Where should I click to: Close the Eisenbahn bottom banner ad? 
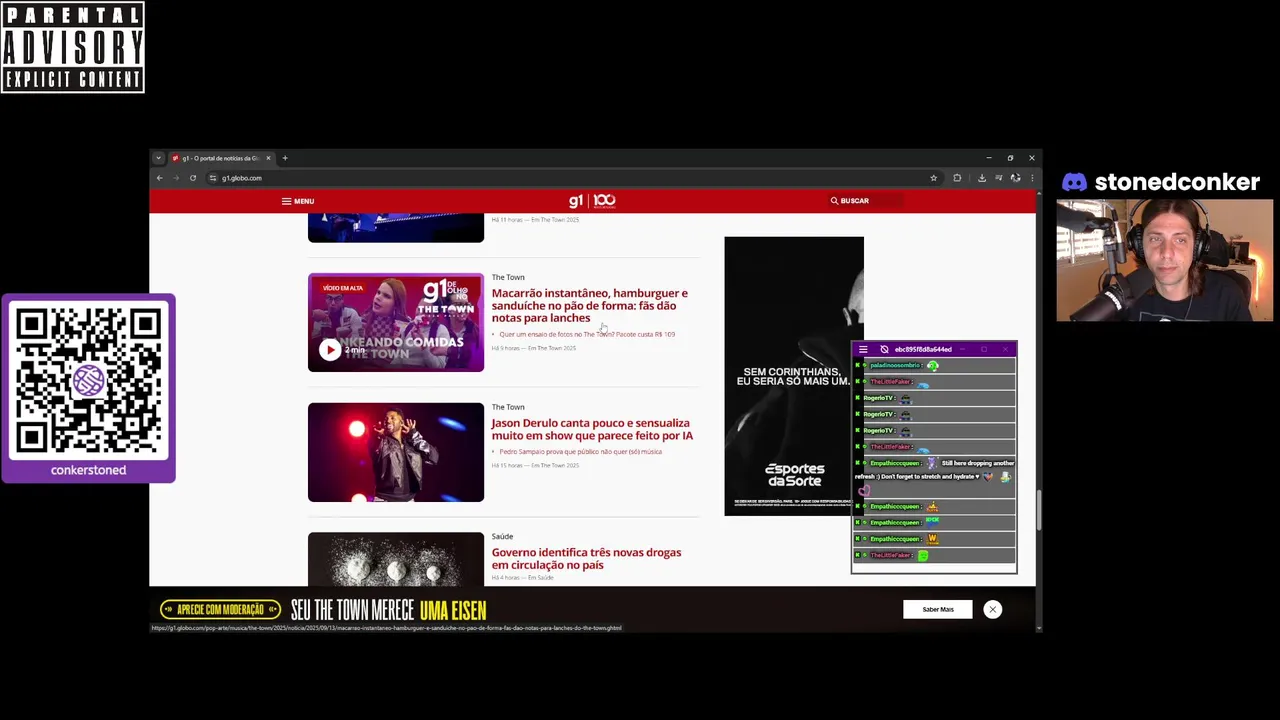[992, 609]
